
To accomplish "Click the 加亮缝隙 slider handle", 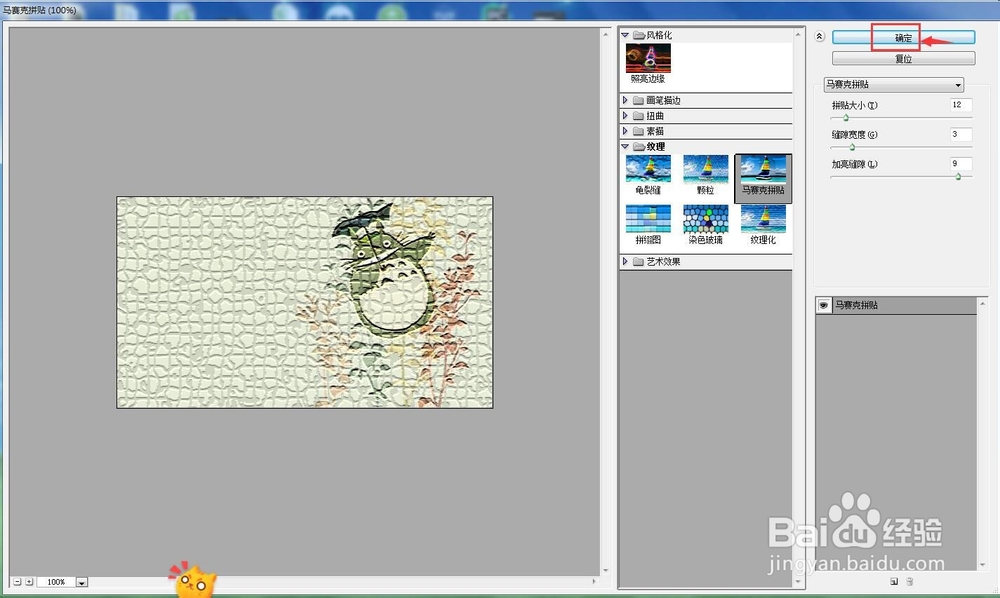I will (x=958, y=177).
